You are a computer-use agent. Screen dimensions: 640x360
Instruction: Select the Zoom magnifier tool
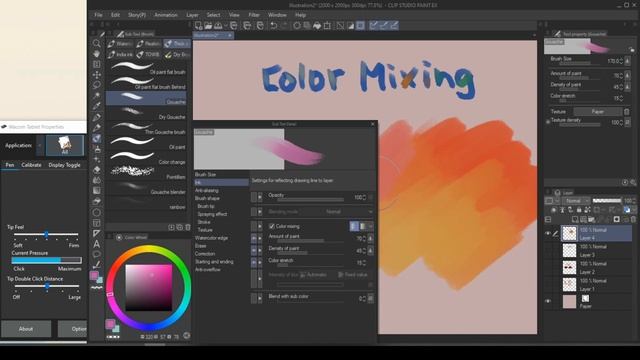(x=97, y=43)
